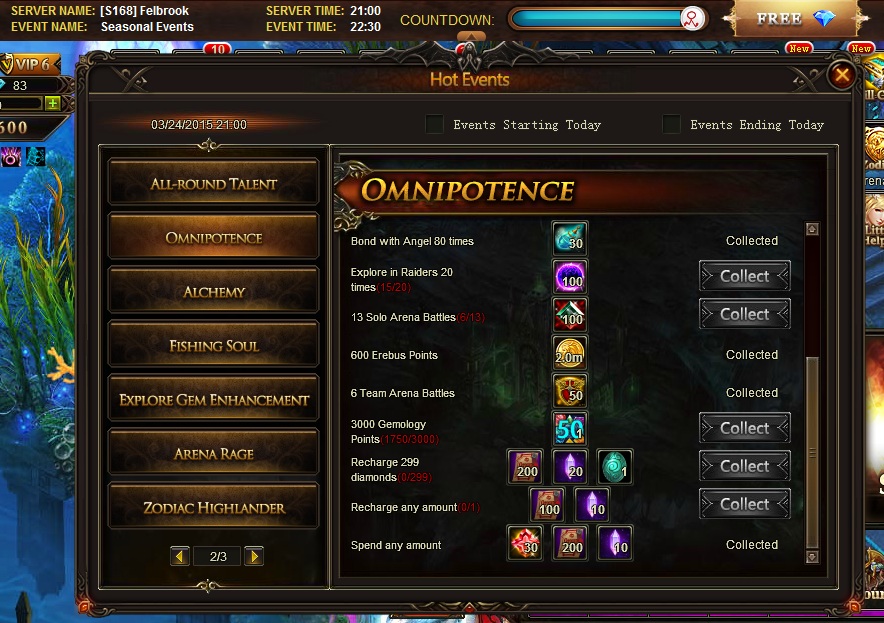Click the red gem Spend reward icon
The image size is (884, 623).
point(525,543)
